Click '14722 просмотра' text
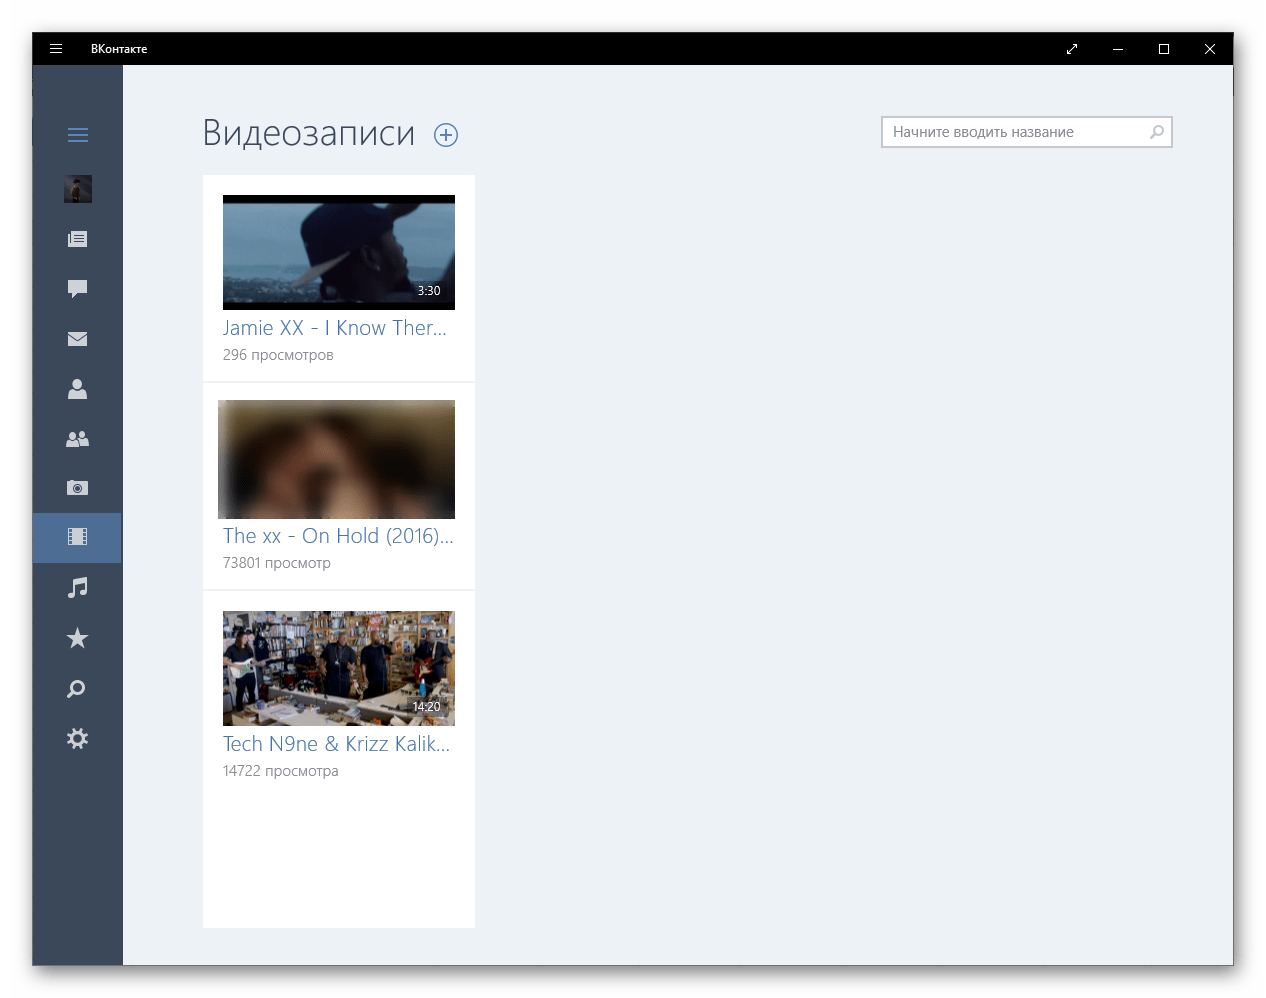 [x=281, y=771]
